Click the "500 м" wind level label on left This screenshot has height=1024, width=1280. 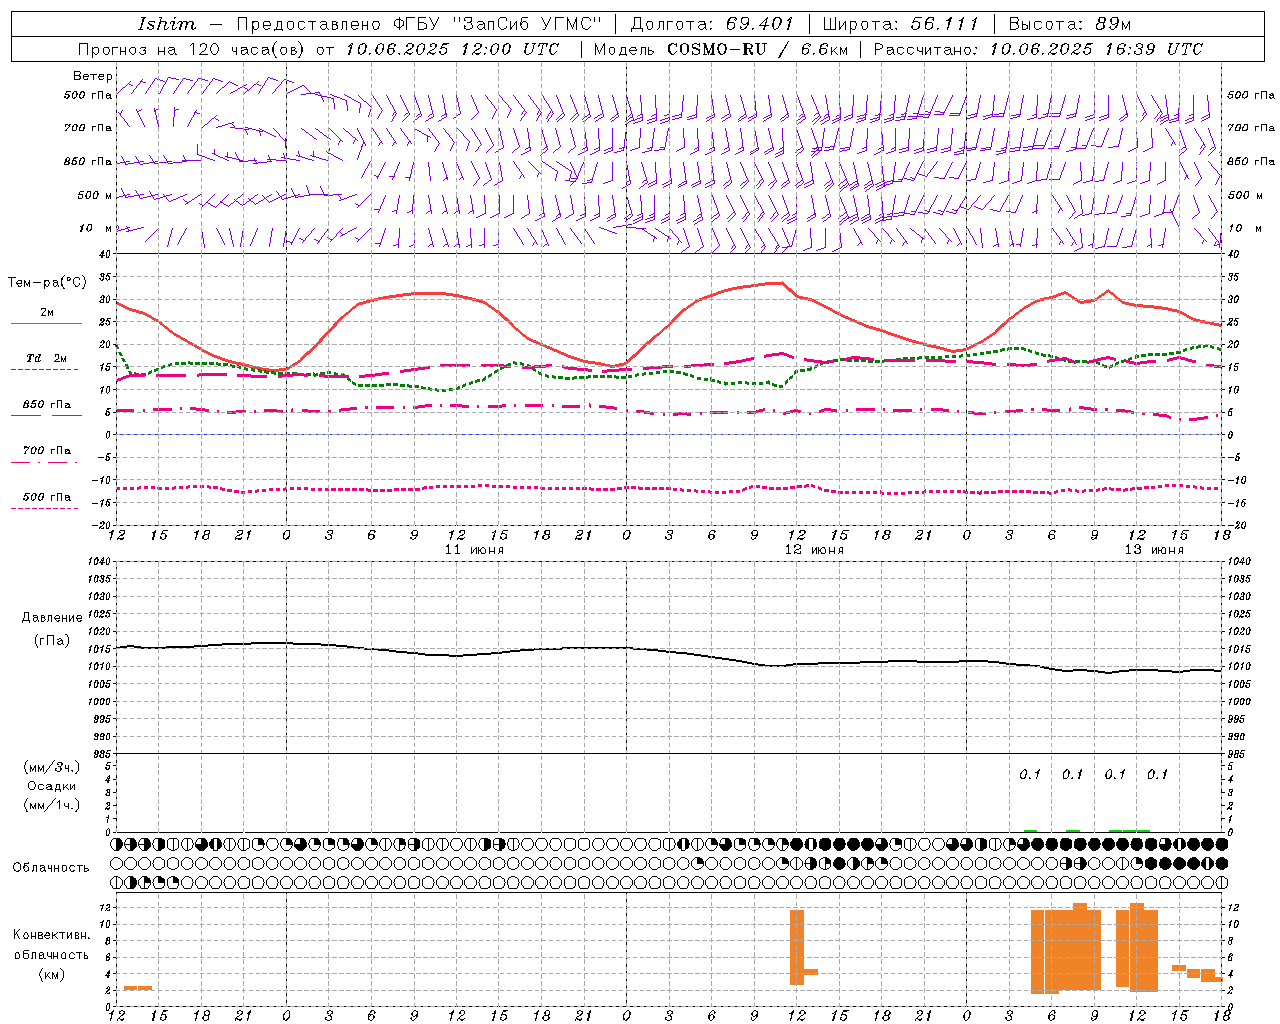point(95,195)
